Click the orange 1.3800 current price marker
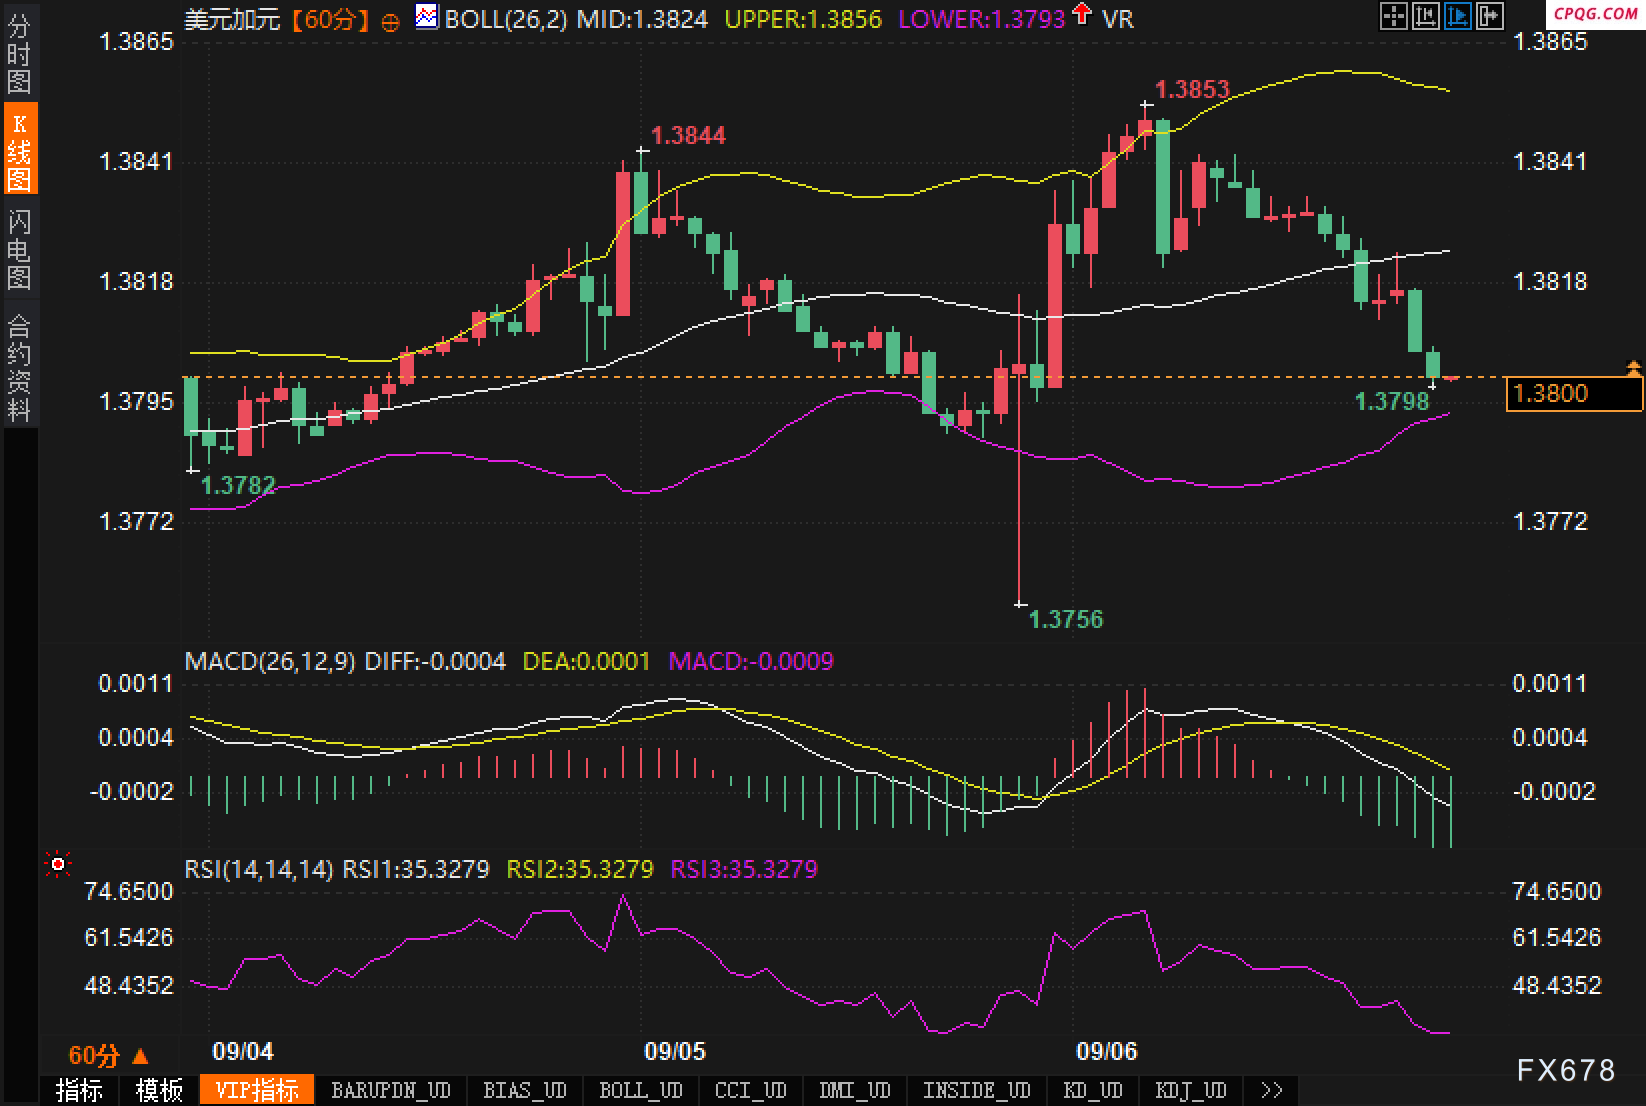Image resolution: width=1646 pixels, height=1106 pixels. click(1573, 394)
